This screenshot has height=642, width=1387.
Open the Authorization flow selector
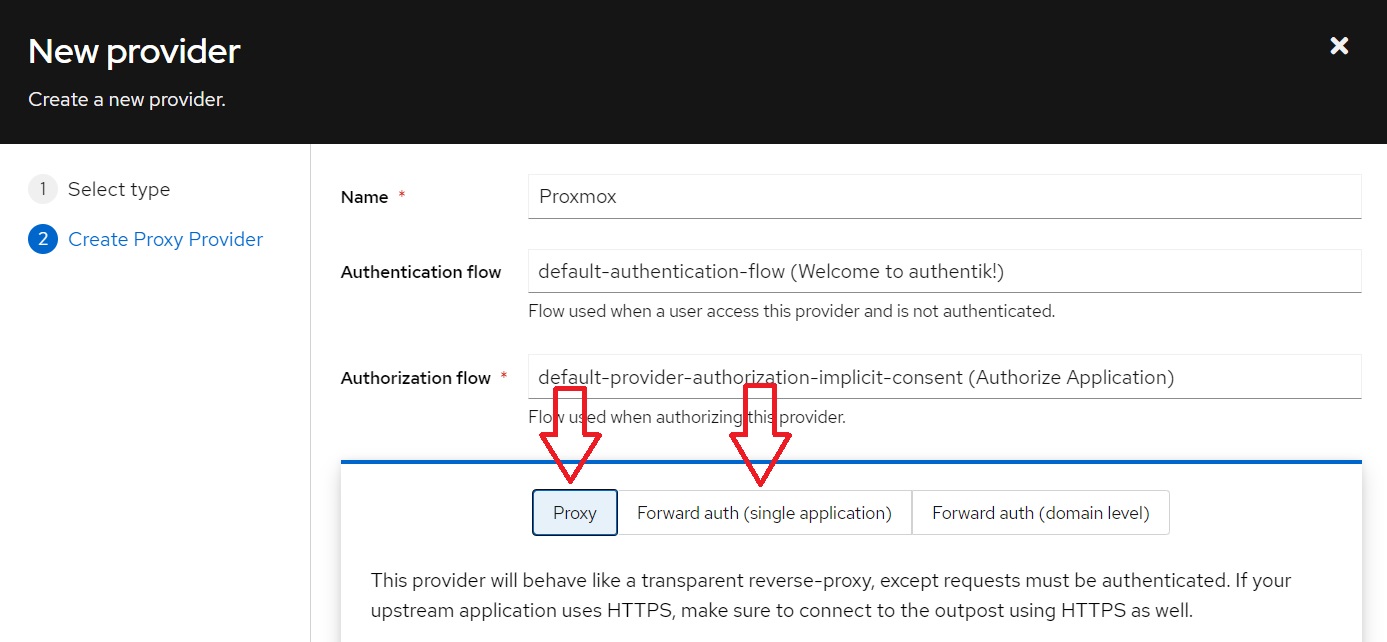pos(943,377)
